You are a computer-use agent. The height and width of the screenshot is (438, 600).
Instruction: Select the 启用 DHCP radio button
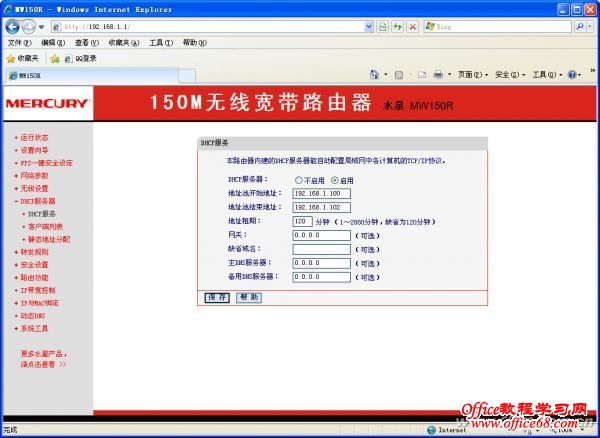335,180
